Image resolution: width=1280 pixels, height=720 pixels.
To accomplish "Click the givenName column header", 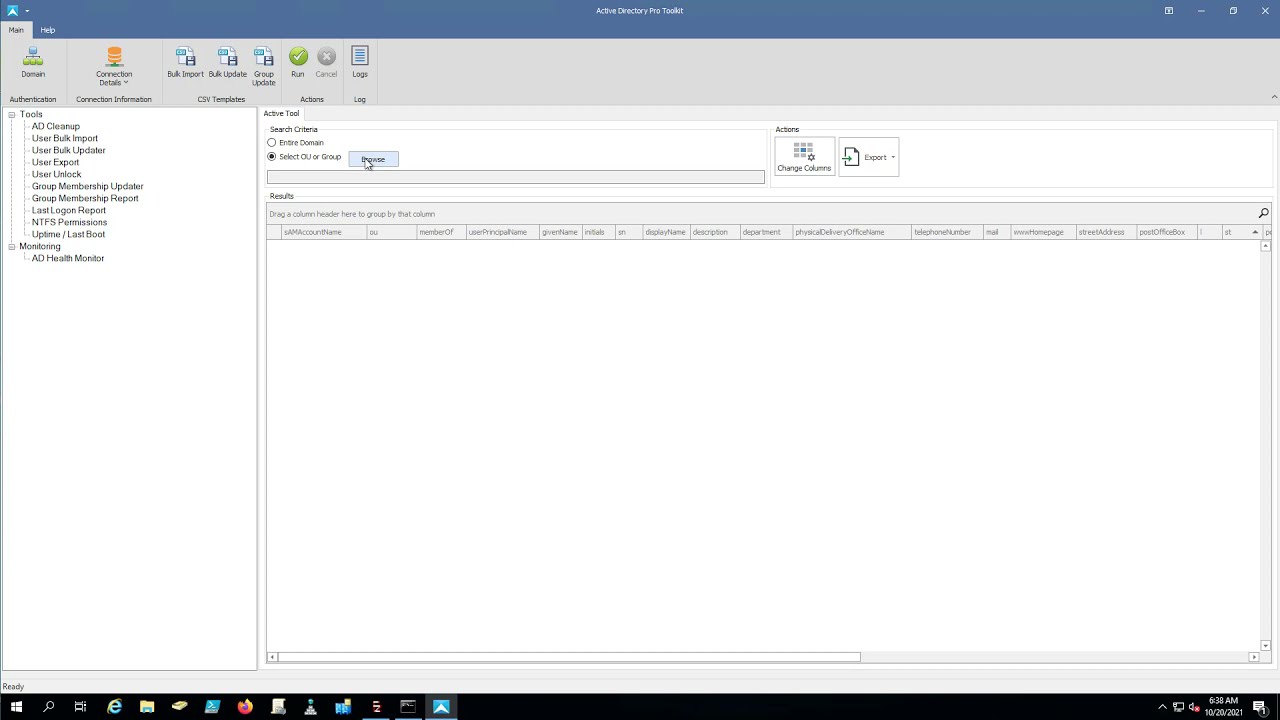I will (560, 232).
